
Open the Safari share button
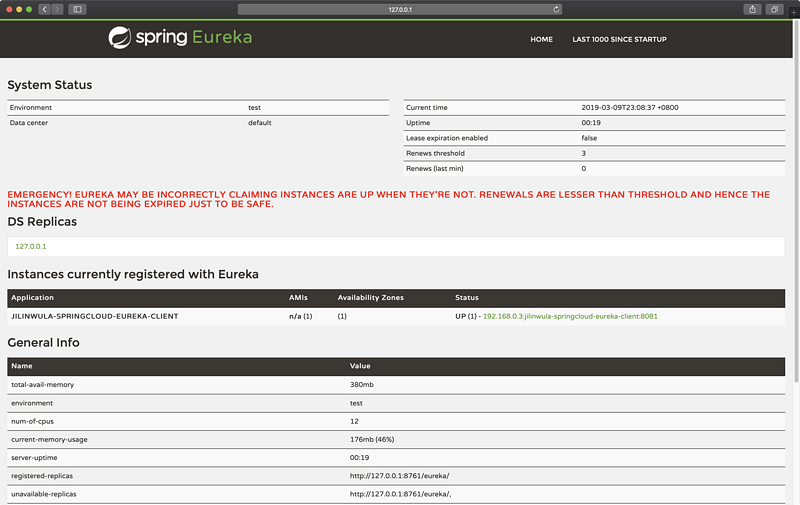point(752,9)
